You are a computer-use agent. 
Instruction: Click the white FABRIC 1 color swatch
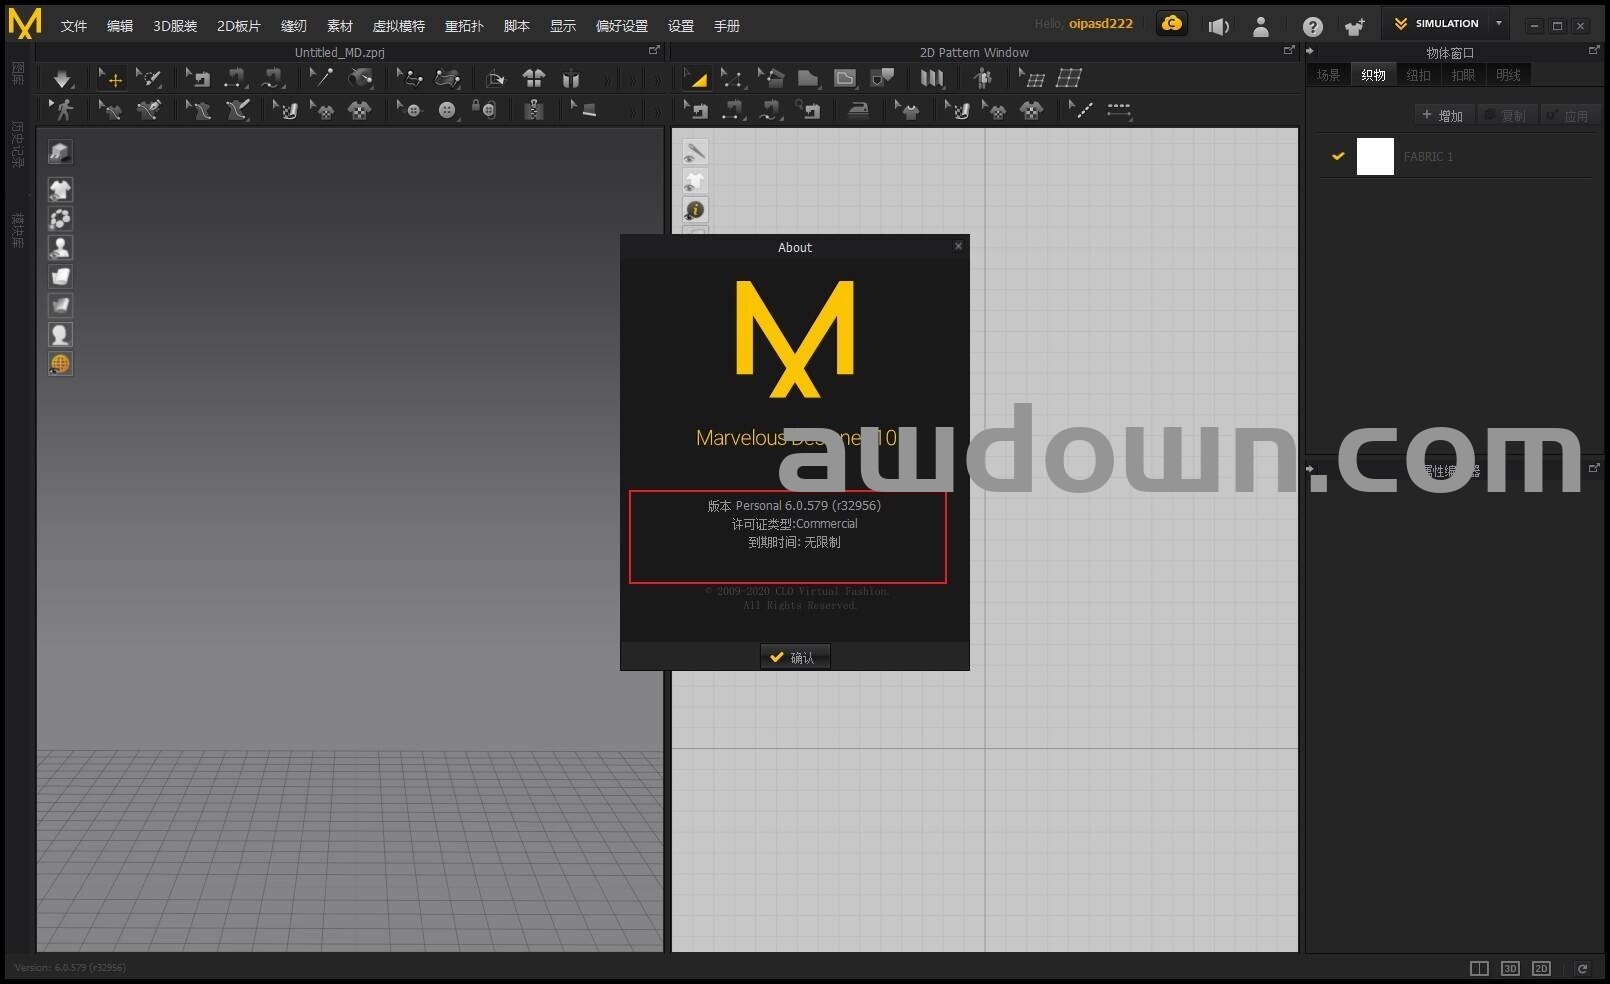point(1374,157)
